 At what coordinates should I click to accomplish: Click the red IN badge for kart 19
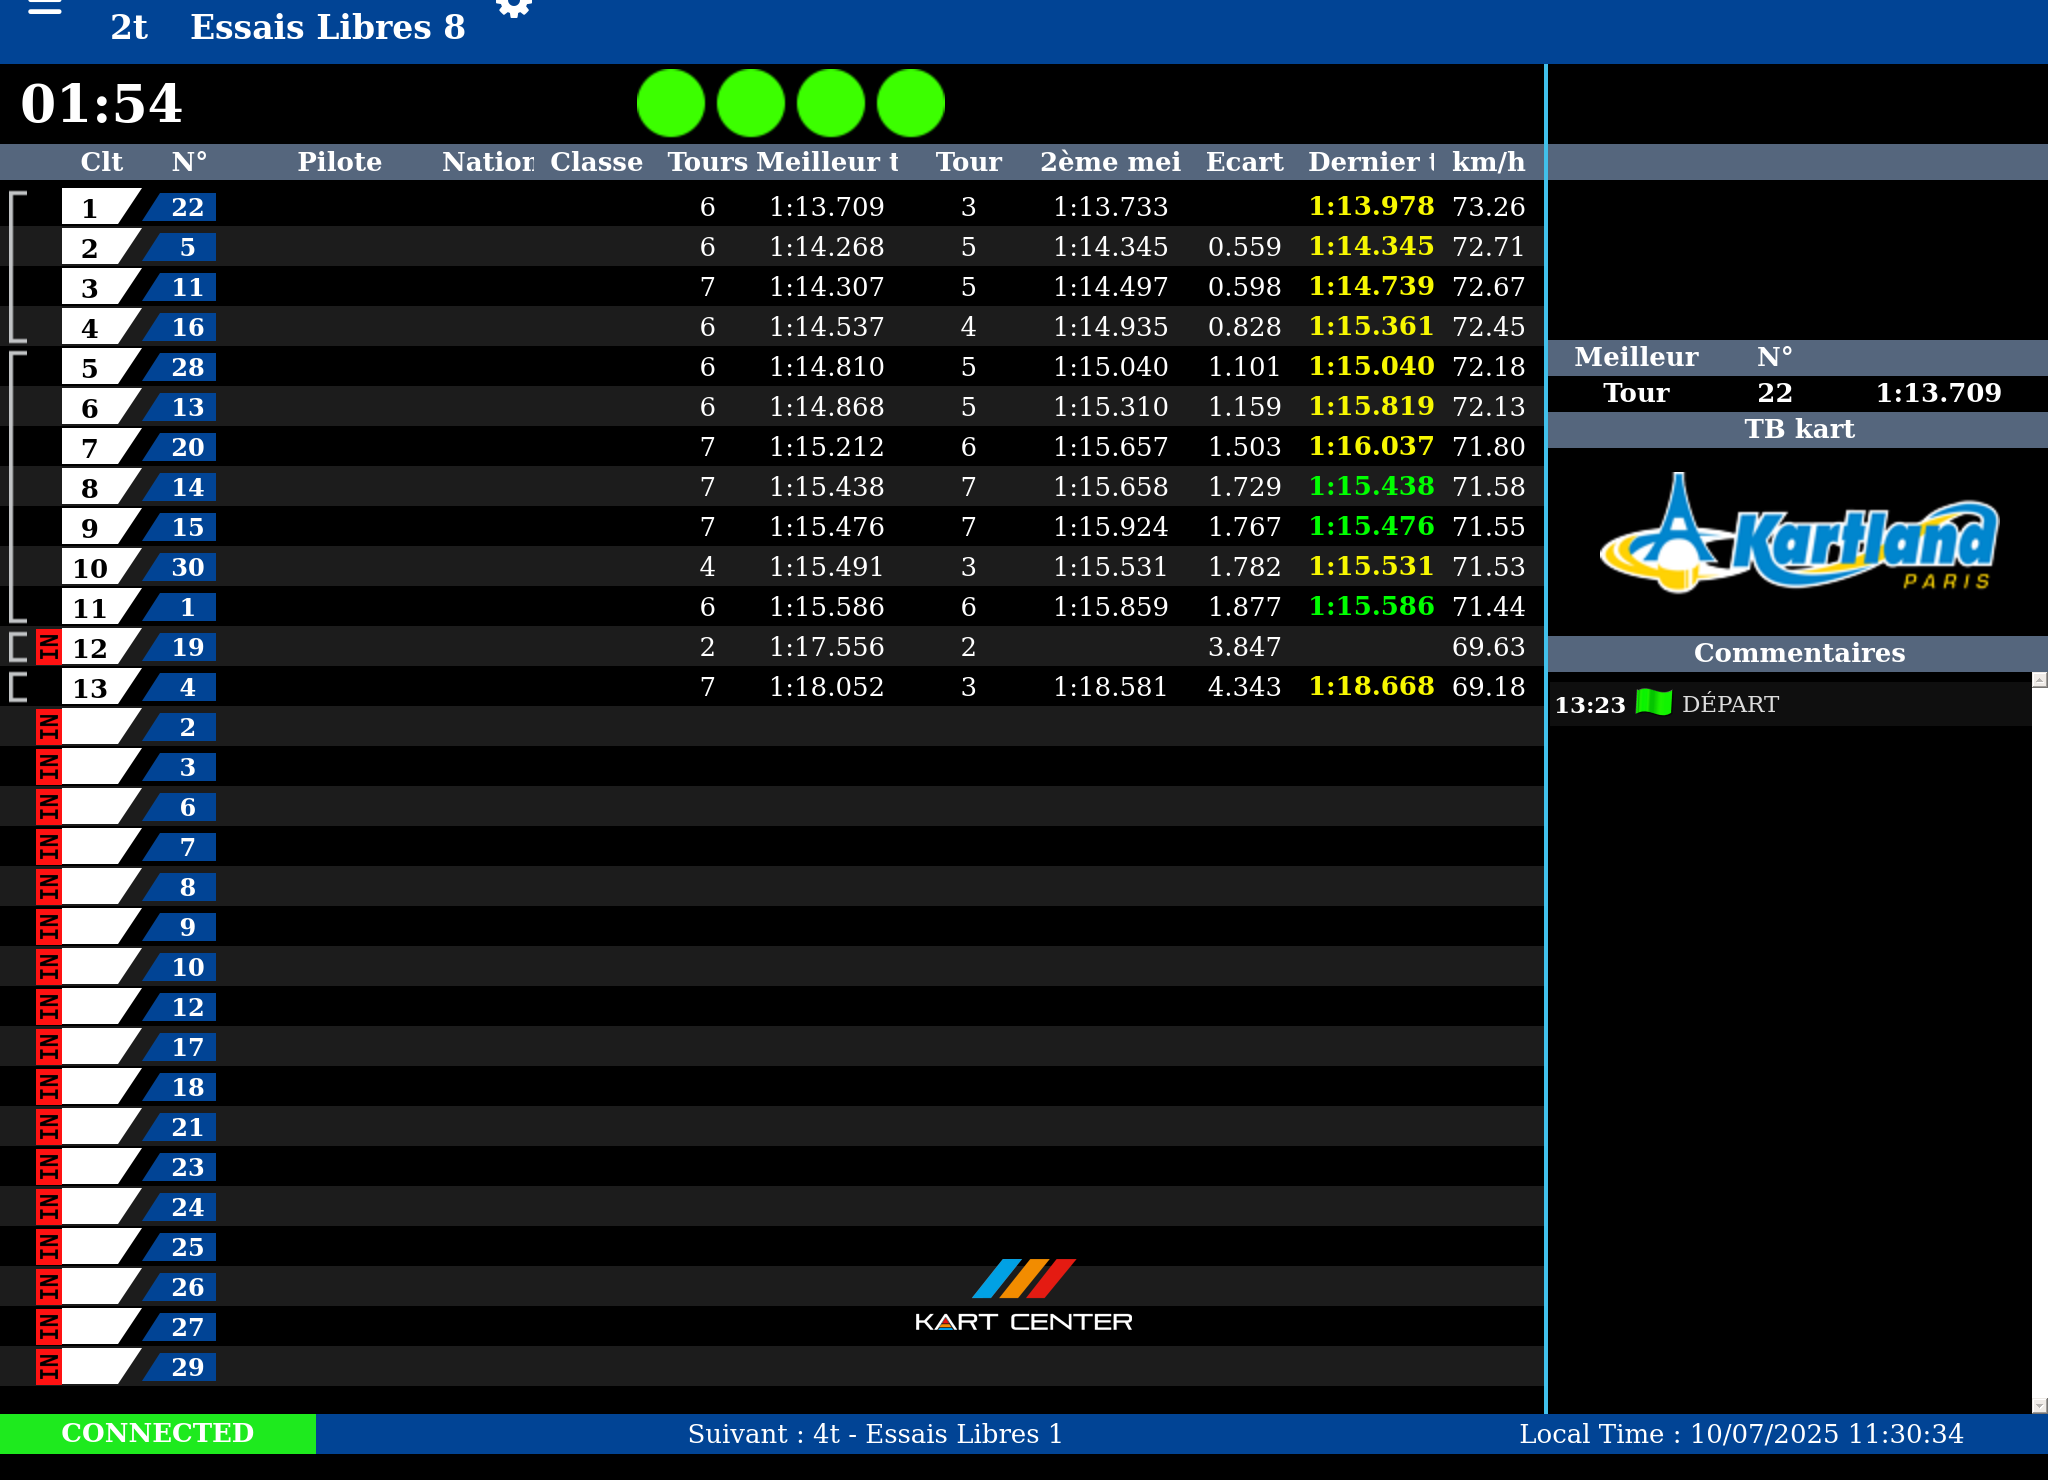tap(48, 647)
